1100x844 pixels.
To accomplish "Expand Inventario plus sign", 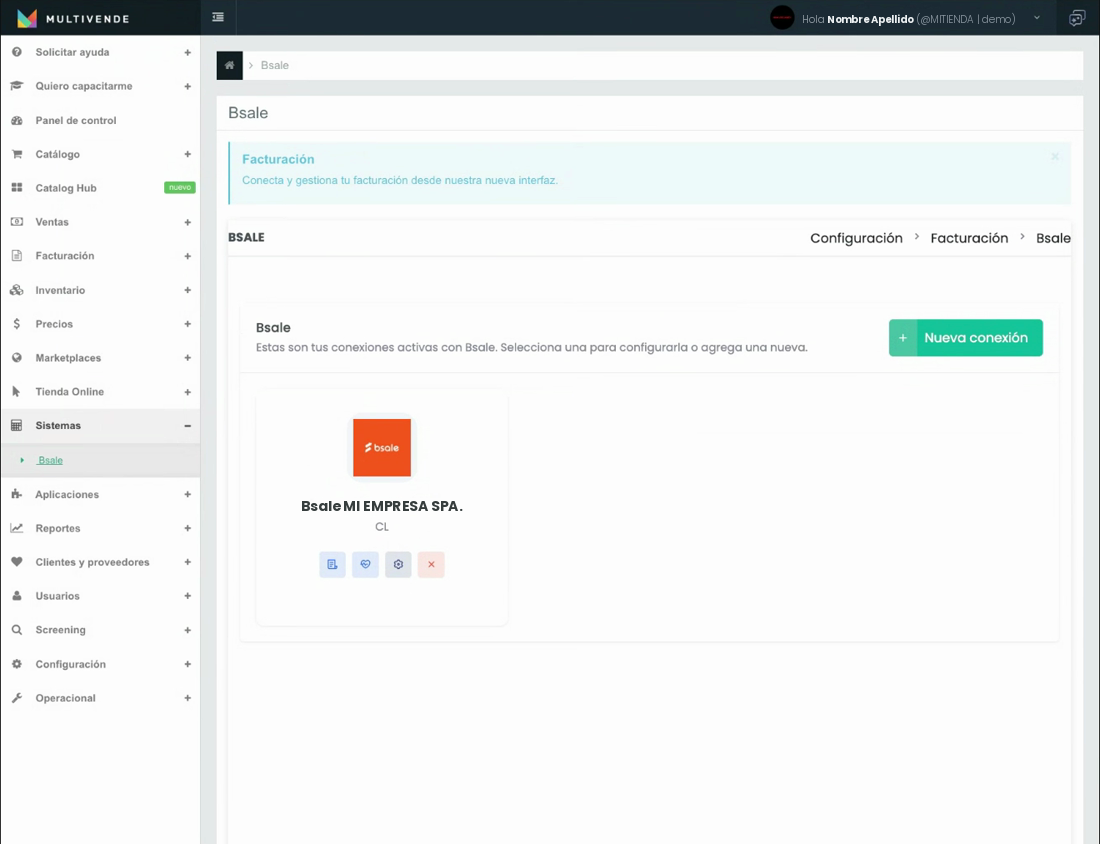I will [x=187, y=290].
